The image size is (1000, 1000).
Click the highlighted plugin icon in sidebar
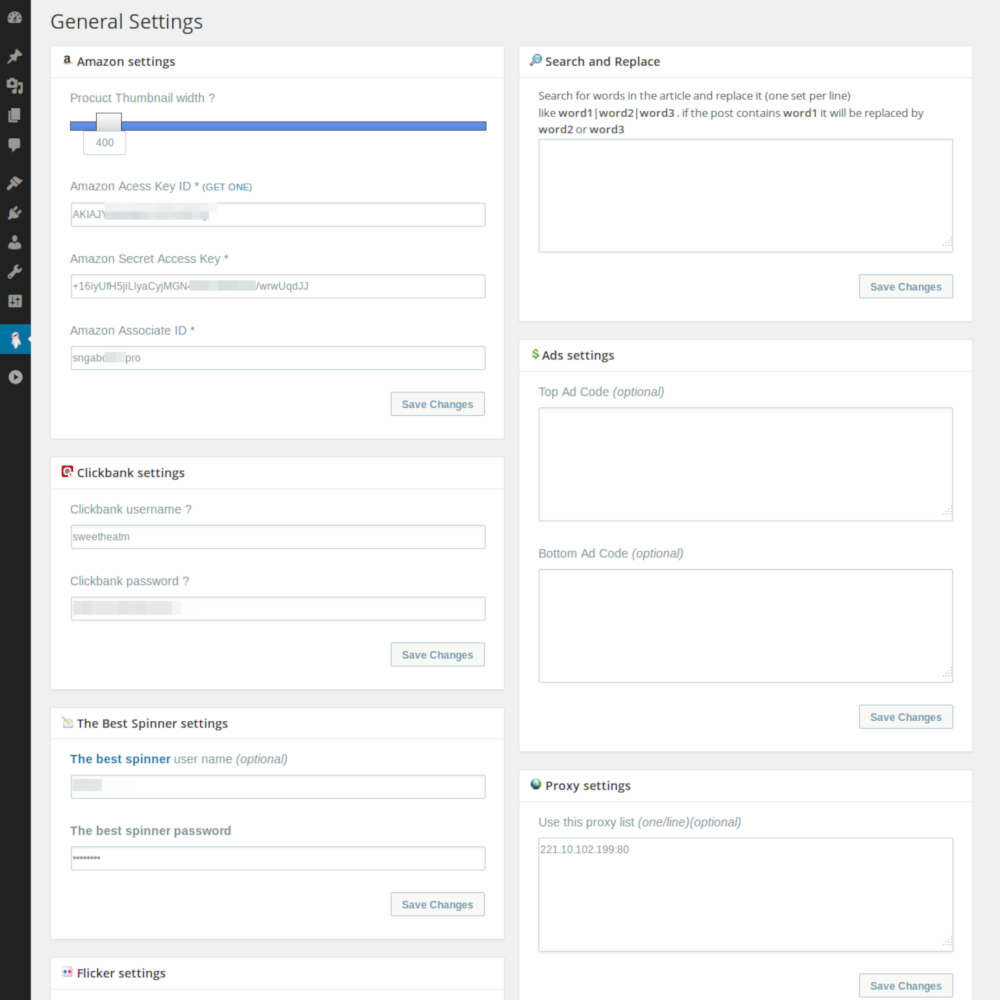(x=15, y=340)
